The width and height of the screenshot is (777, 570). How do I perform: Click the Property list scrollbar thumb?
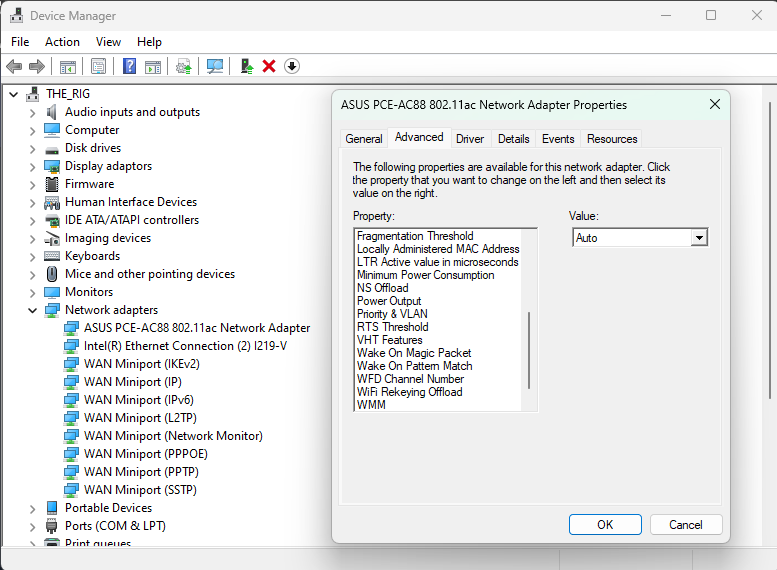(x=529, y=350)
